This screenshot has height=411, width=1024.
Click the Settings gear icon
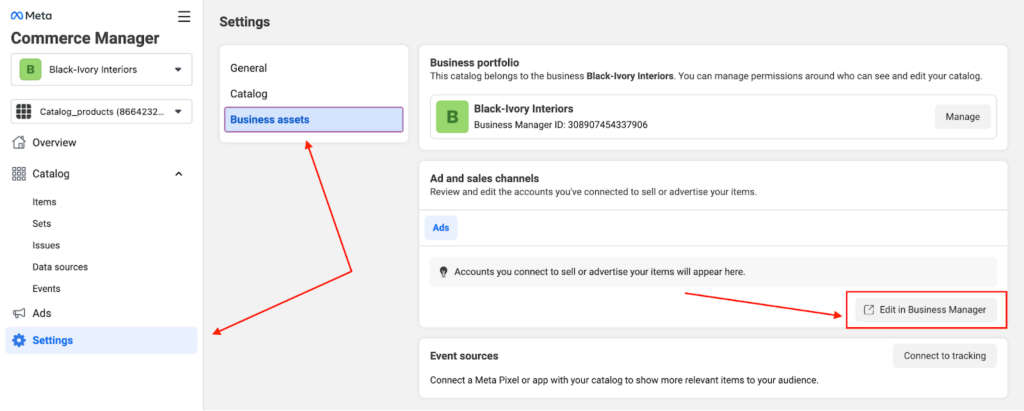(19, 340)
